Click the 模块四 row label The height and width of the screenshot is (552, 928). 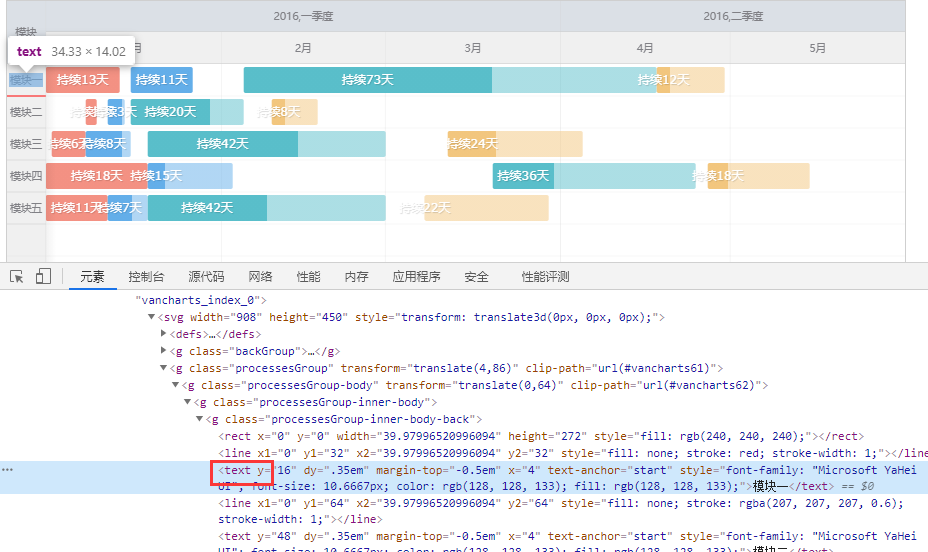(x=26, y=176)
